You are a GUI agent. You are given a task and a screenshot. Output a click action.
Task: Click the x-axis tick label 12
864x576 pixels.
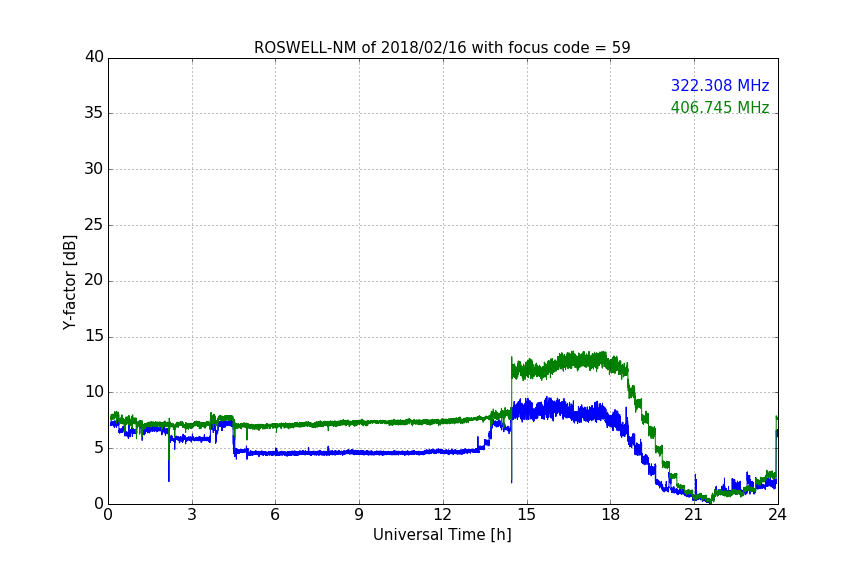point(442,515)
